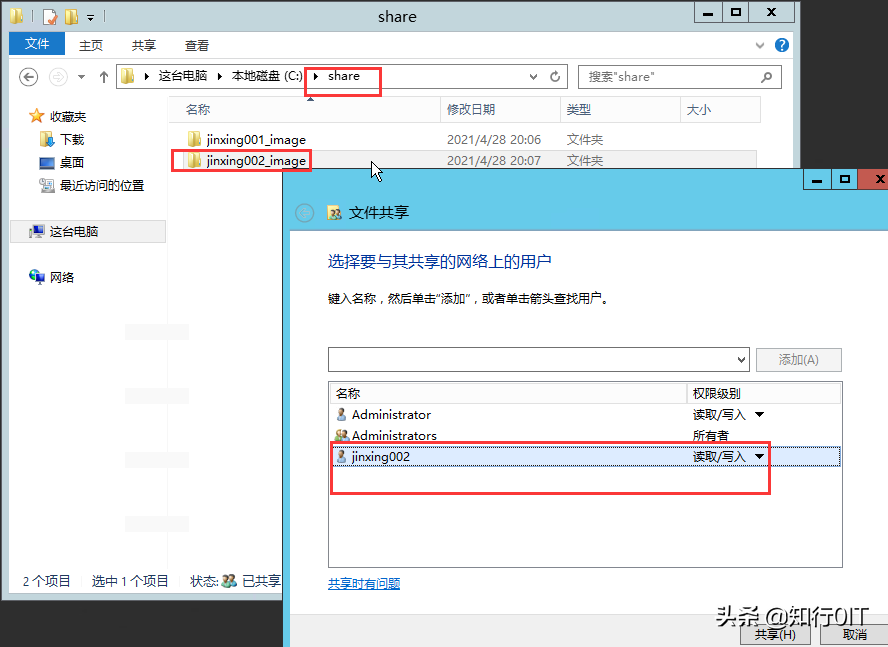Click the 共享(H) button
Image resolution: width=888 pixels, height=647 pixels.
point(775,633)
